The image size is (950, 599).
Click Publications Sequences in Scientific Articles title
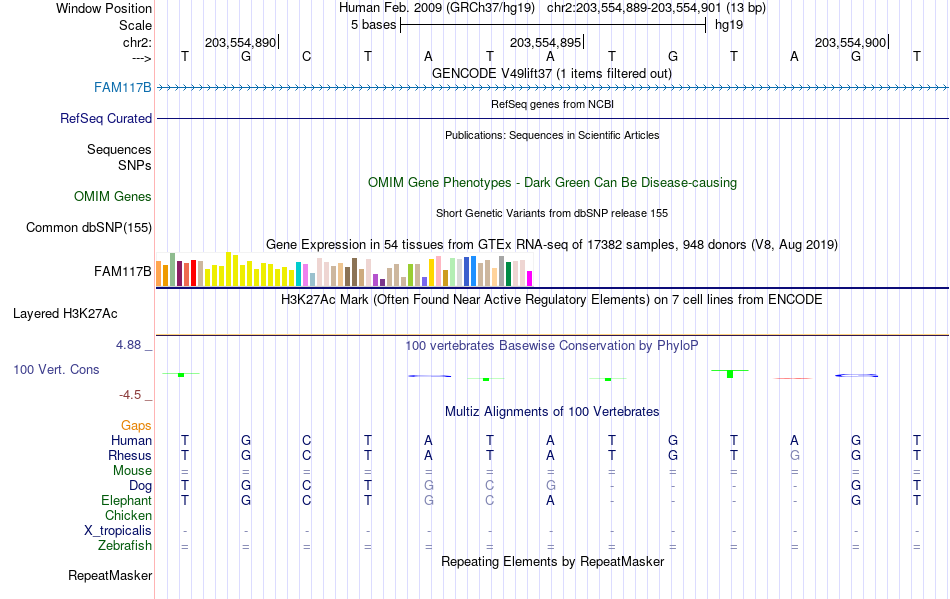[x=552, y=135]
